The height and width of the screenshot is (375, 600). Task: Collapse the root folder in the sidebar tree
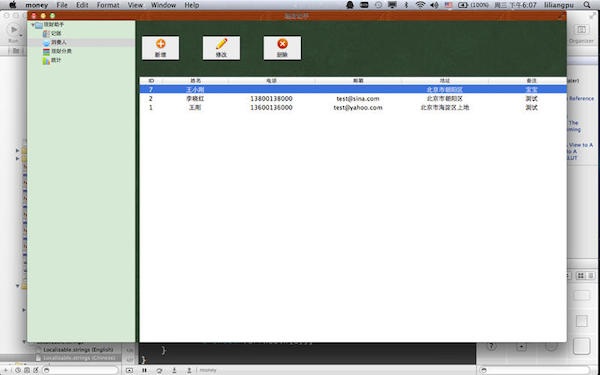pyautogui.click(x=33, y=24)
